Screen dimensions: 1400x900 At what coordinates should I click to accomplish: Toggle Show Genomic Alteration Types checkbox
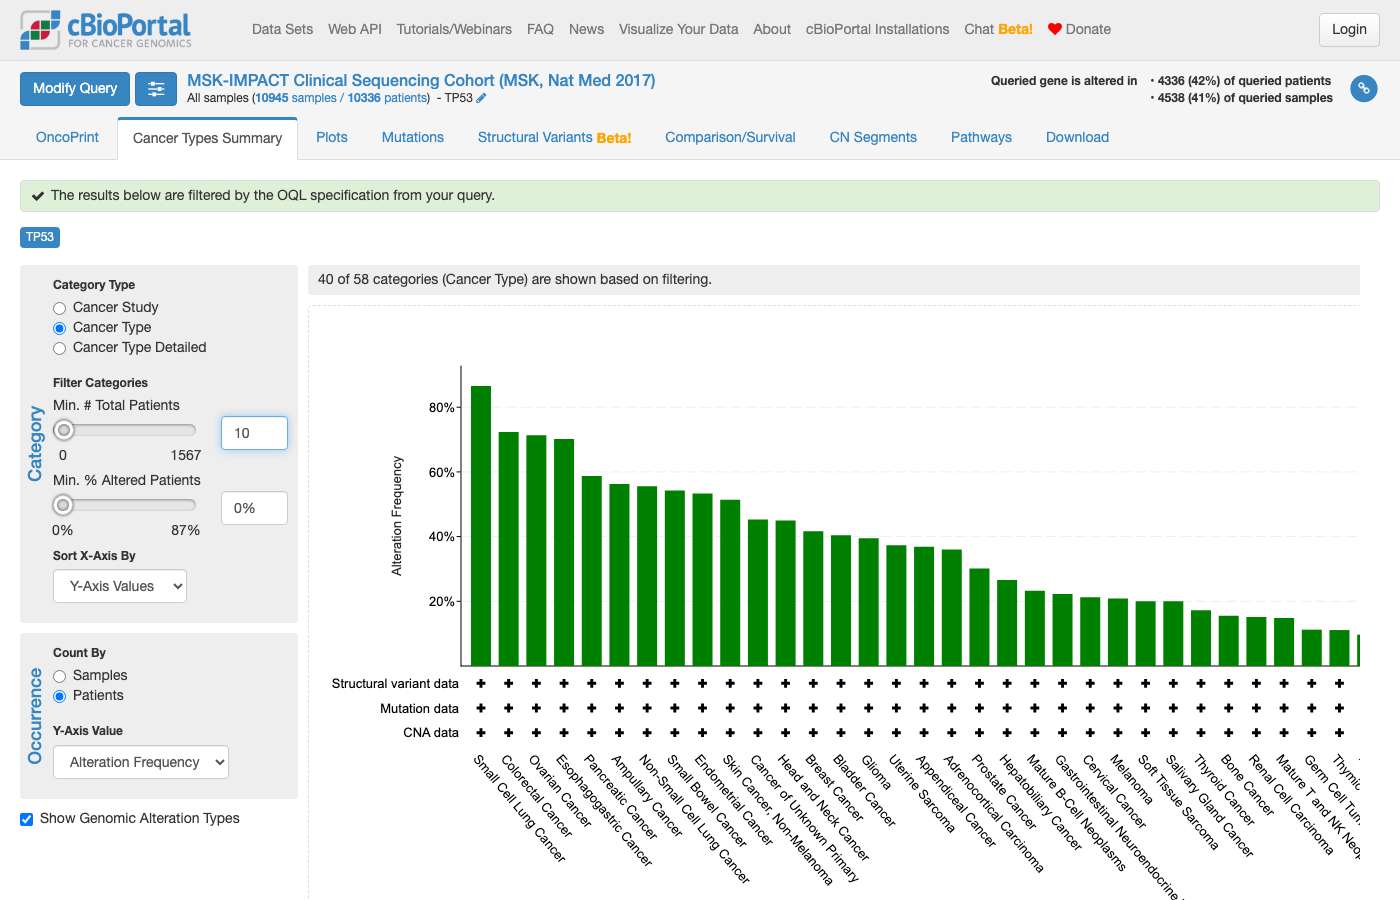[27, 819]
